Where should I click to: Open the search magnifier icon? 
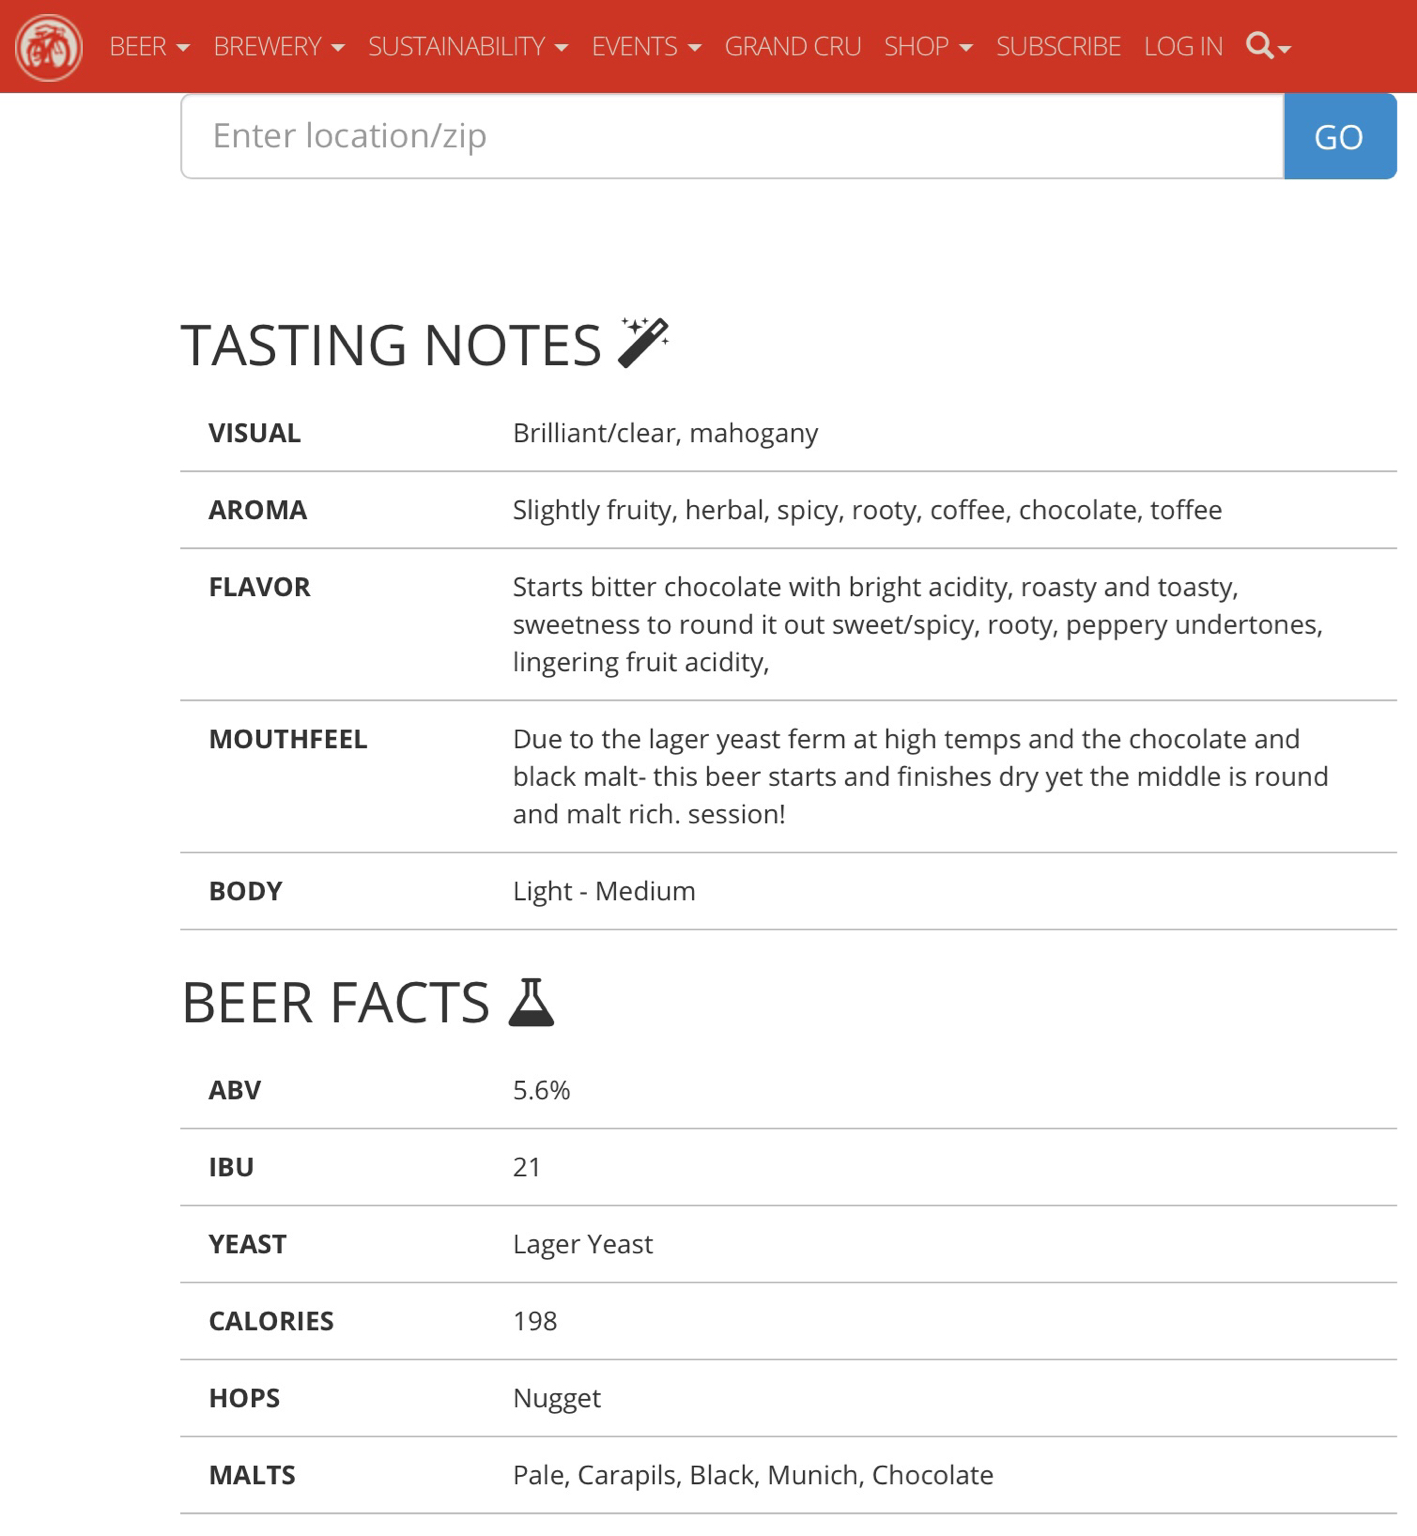[1268, 46]
